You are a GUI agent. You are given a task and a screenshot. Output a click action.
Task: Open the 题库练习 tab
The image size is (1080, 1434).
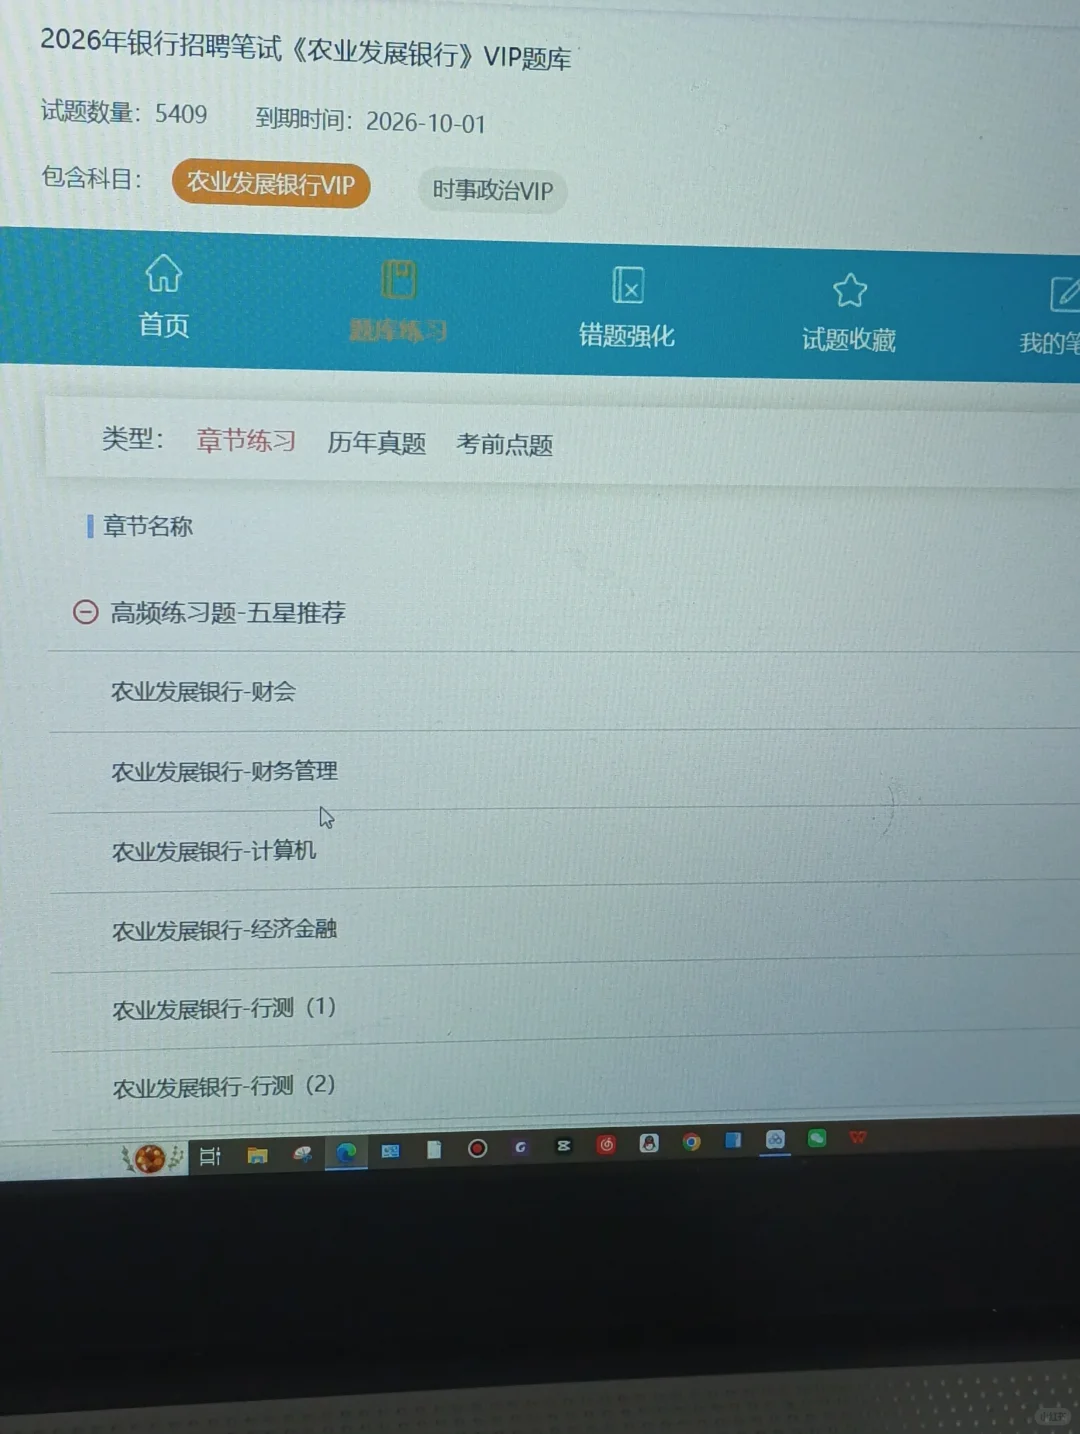398,301
